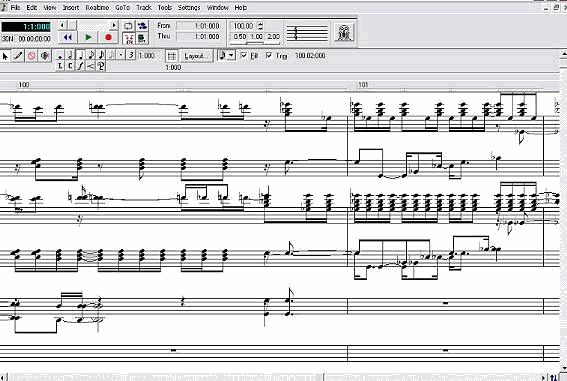Toggle the Trim checkbox
Screen dimensions: 567x381
(x=269, y=55)
